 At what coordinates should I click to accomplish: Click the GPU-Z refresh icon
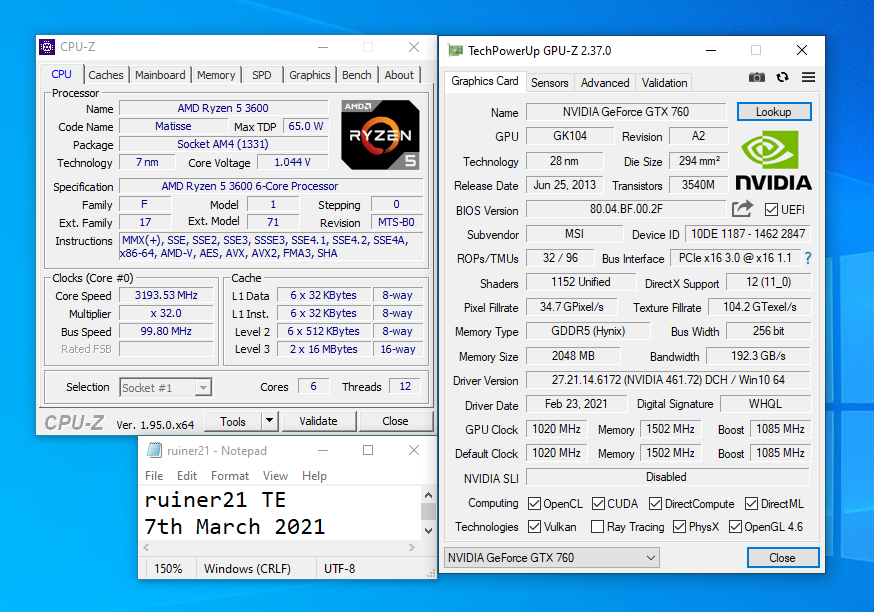pyautogui.click(x=782, y=77)
